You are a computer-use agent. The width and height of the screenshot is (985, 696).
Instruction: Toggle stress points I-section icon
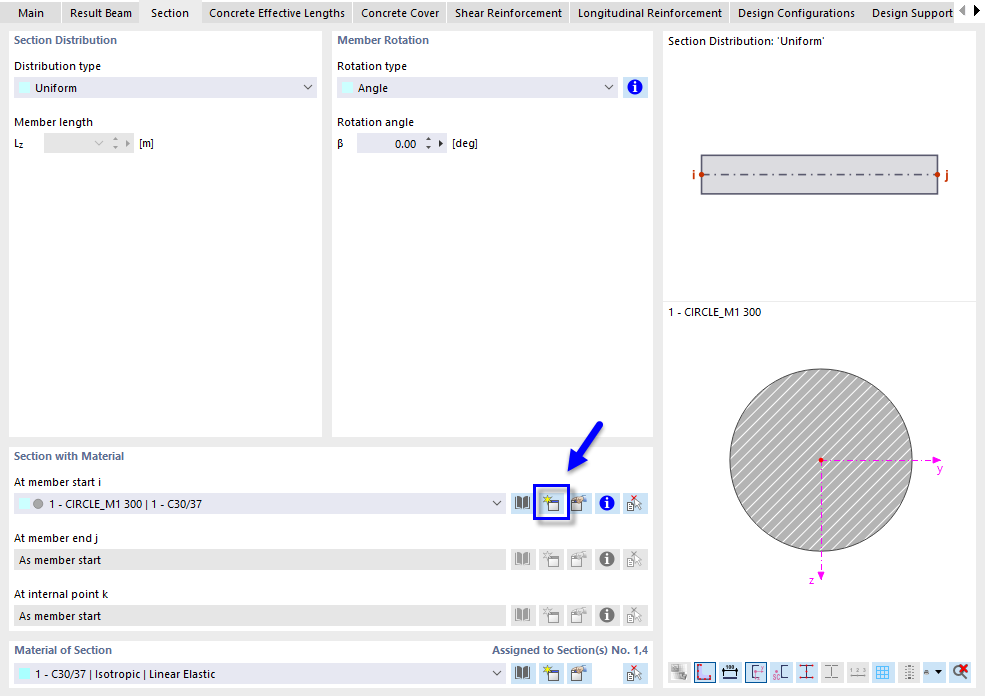point(807,672)
